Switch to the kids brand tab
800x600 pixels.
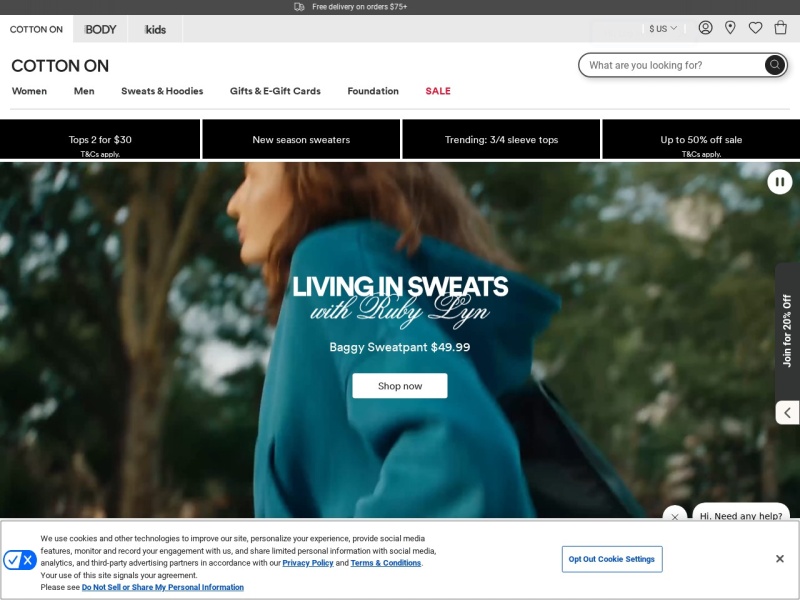pyautogui.click(x=155, y=29)
